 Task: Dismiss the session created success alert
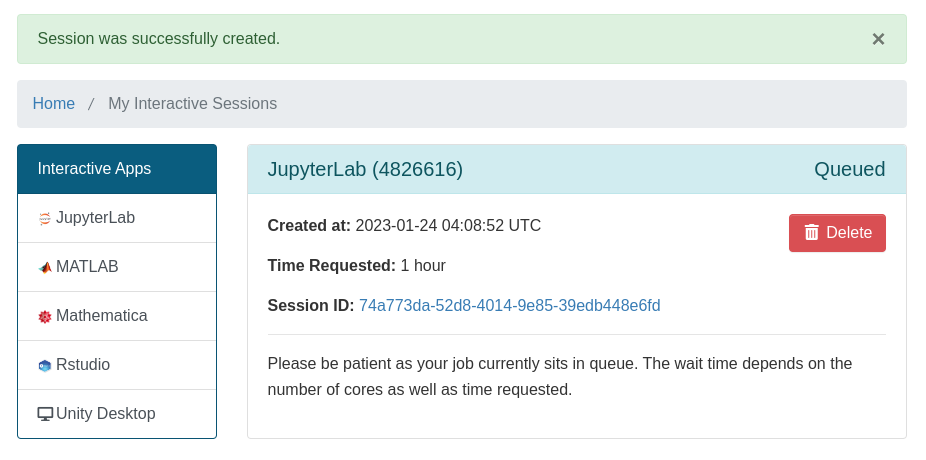[878, 39]
